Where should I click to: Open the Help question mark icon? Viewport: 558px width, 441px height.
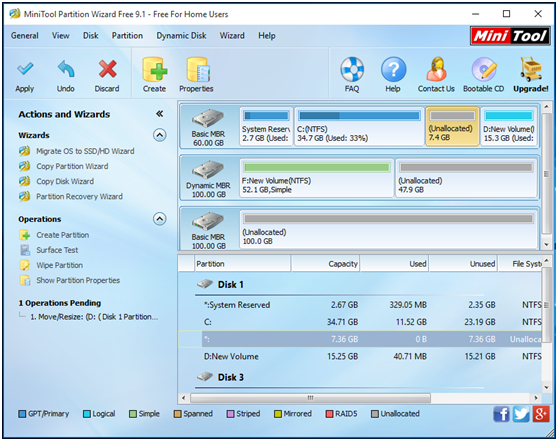pyautogui.click(x=393, y=69)
